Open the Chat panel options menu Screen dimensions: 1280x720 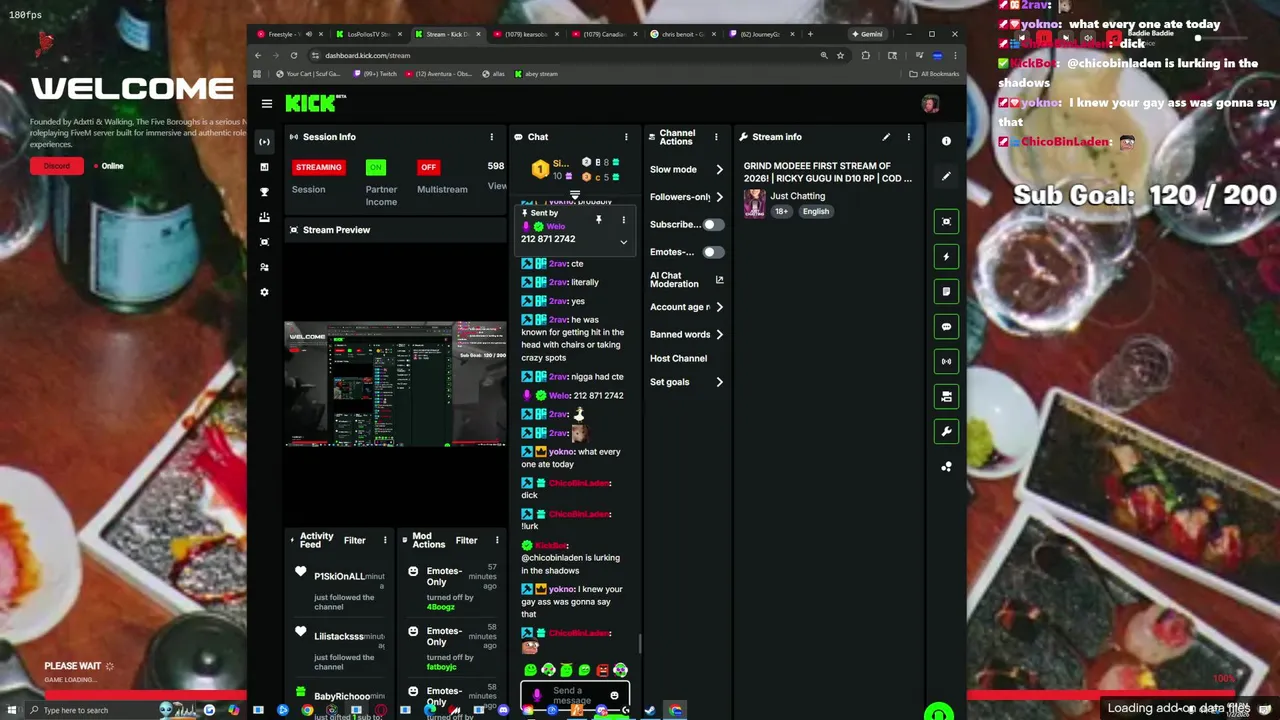coord(626,137)
